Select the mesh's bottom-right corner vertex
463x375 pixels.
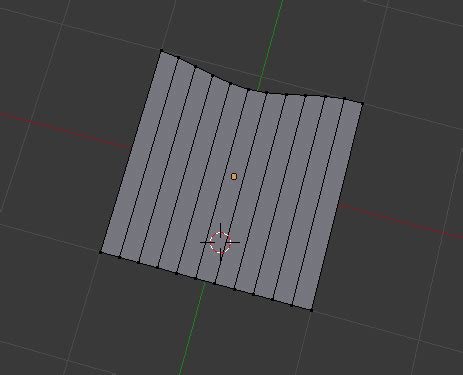tap(311, 310)
